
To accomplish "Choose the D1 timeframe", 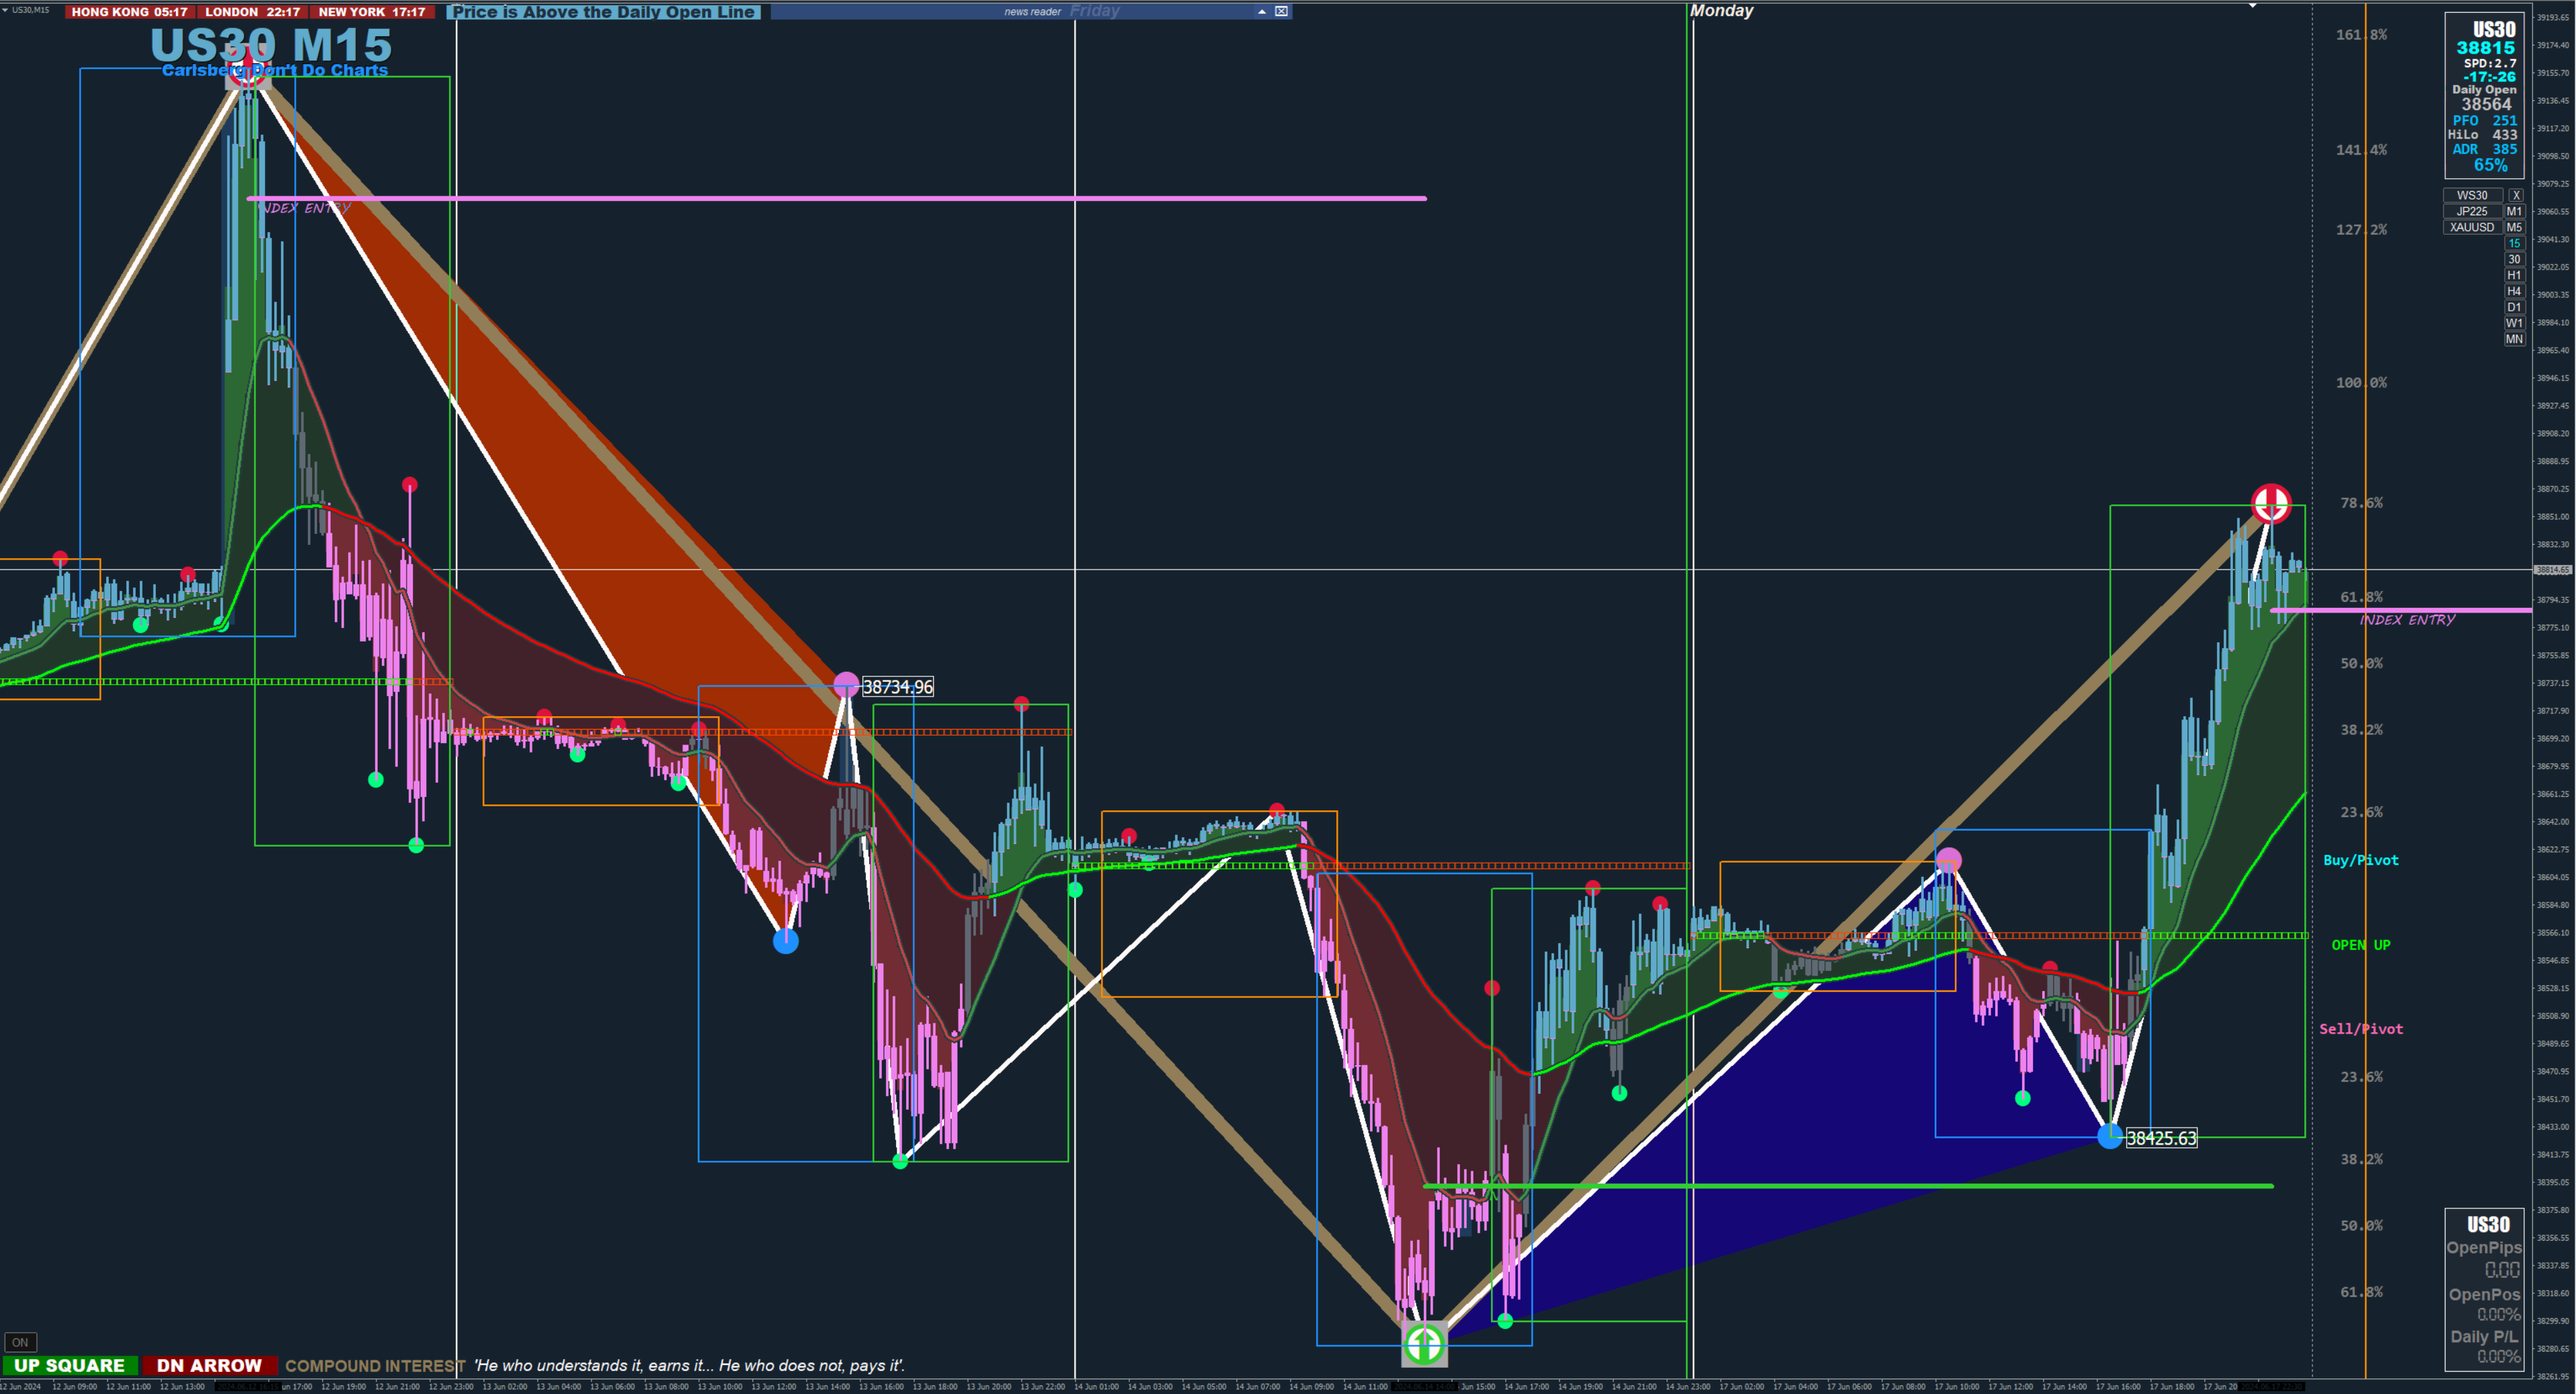I will (2514, 307).
